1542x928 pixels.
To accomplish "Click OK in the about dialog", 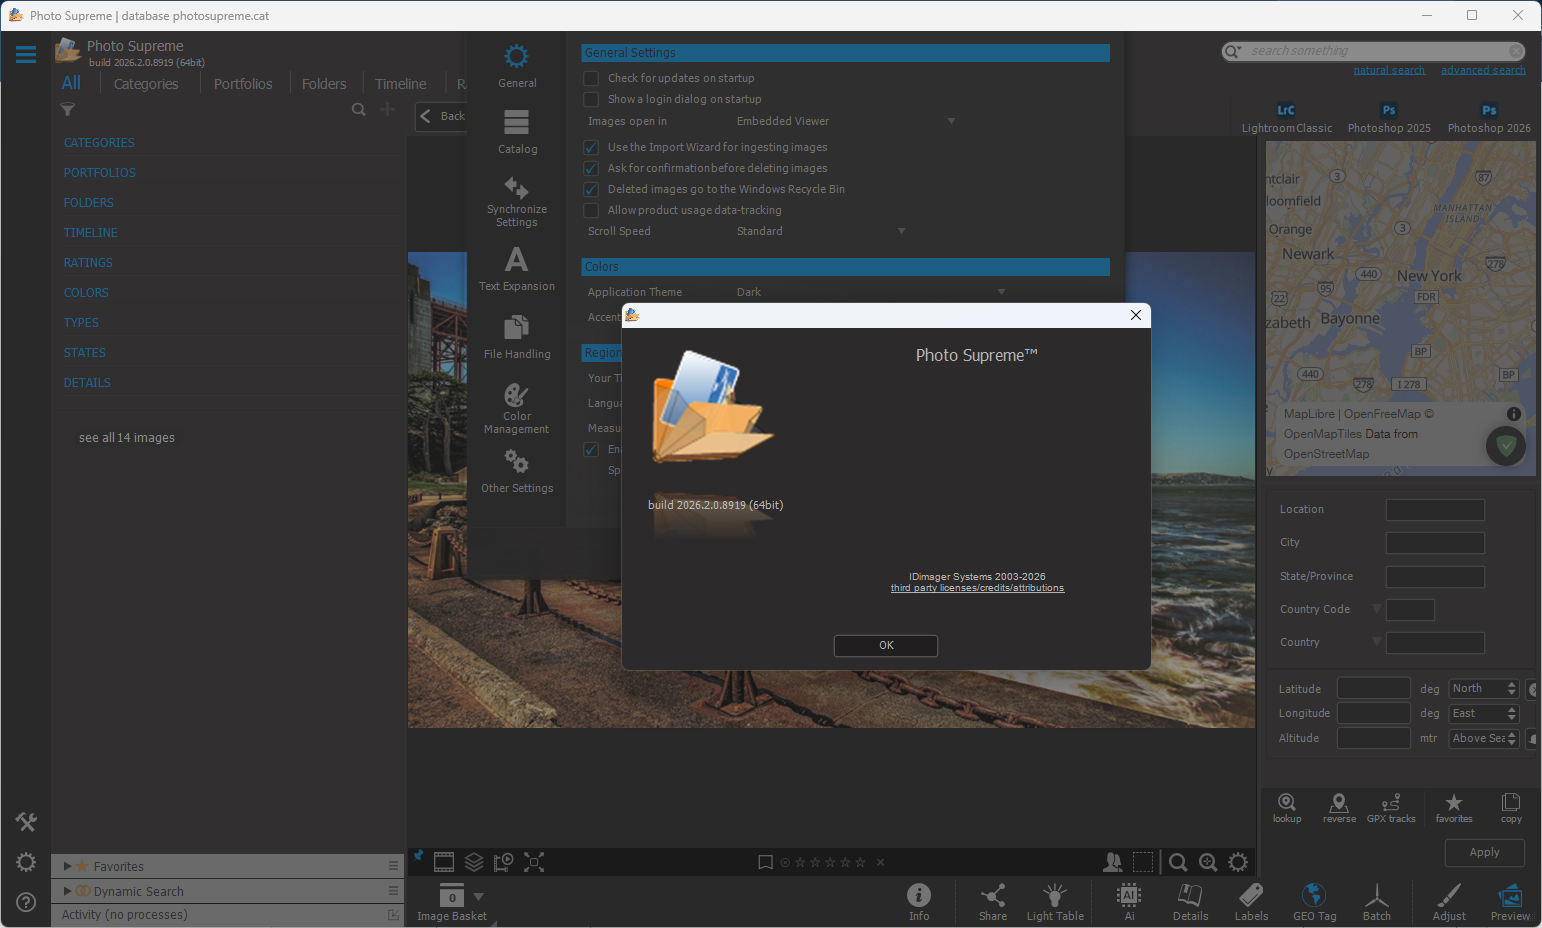I will pyautogui.click(x=885, y=645).
